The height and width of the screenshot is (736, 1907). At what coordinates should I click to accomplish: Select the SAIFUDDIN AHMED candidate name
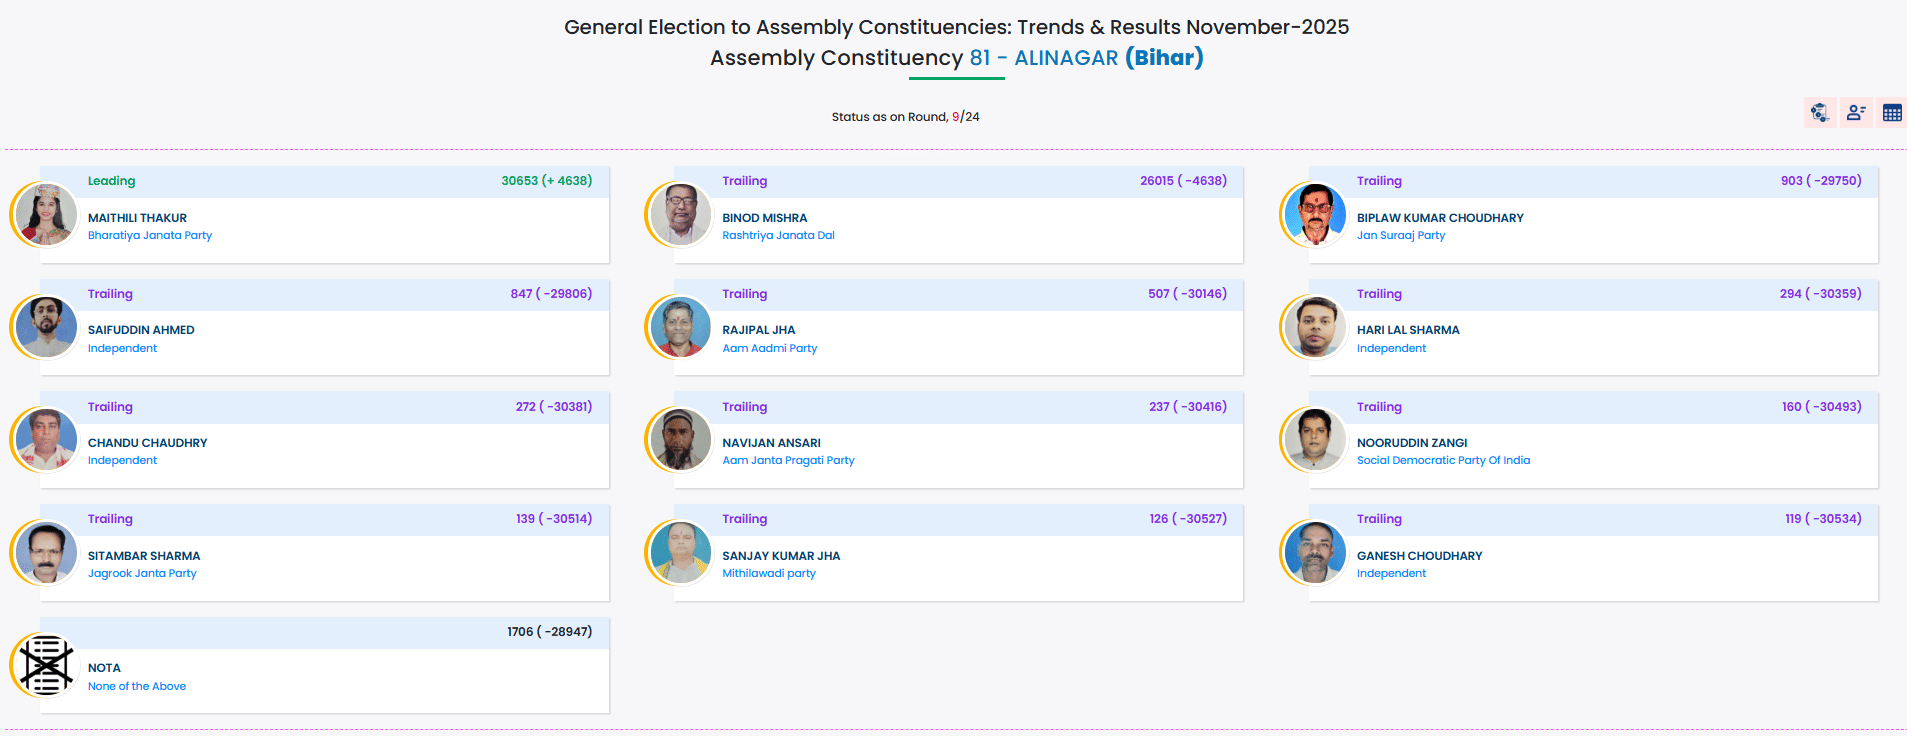coord(141,330)
